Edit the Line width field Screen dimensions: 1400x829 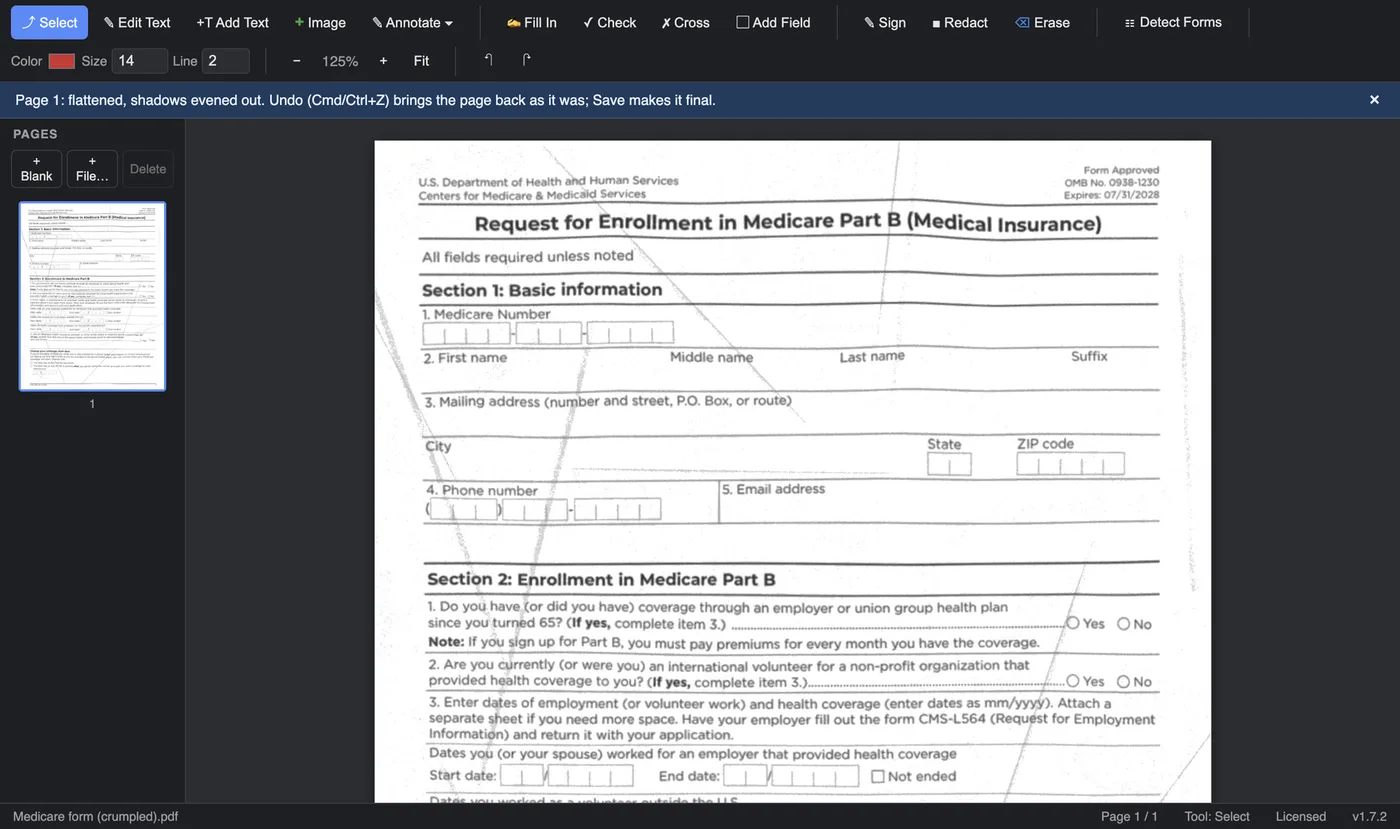(x=225, y=61)
